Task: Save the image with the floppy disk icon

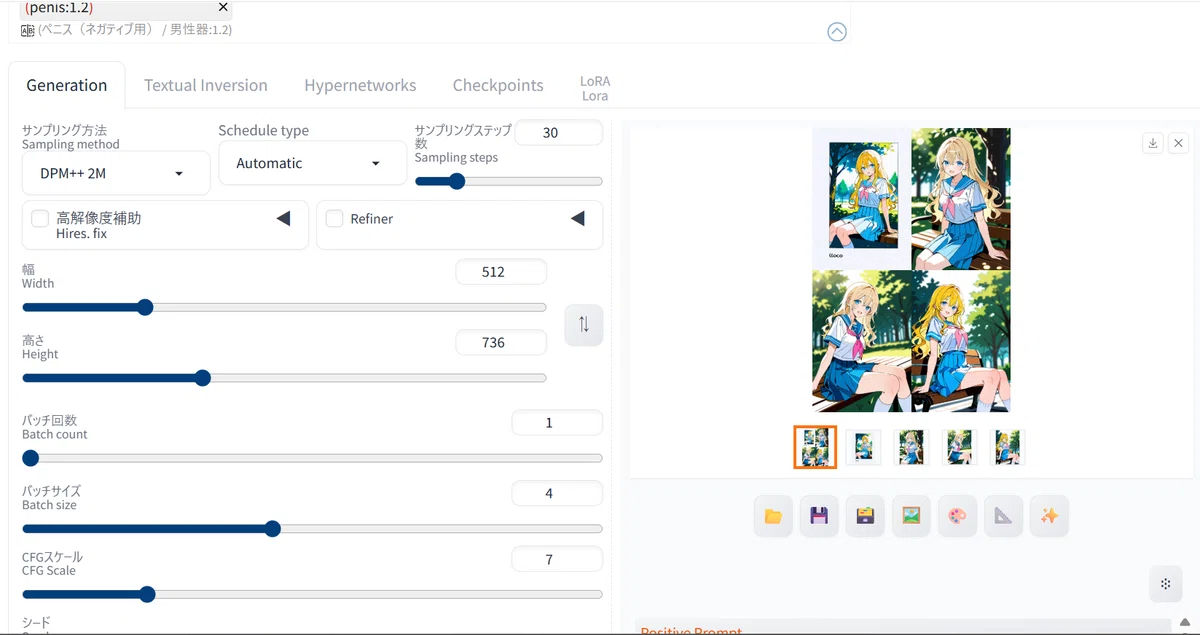Action: 819,516
